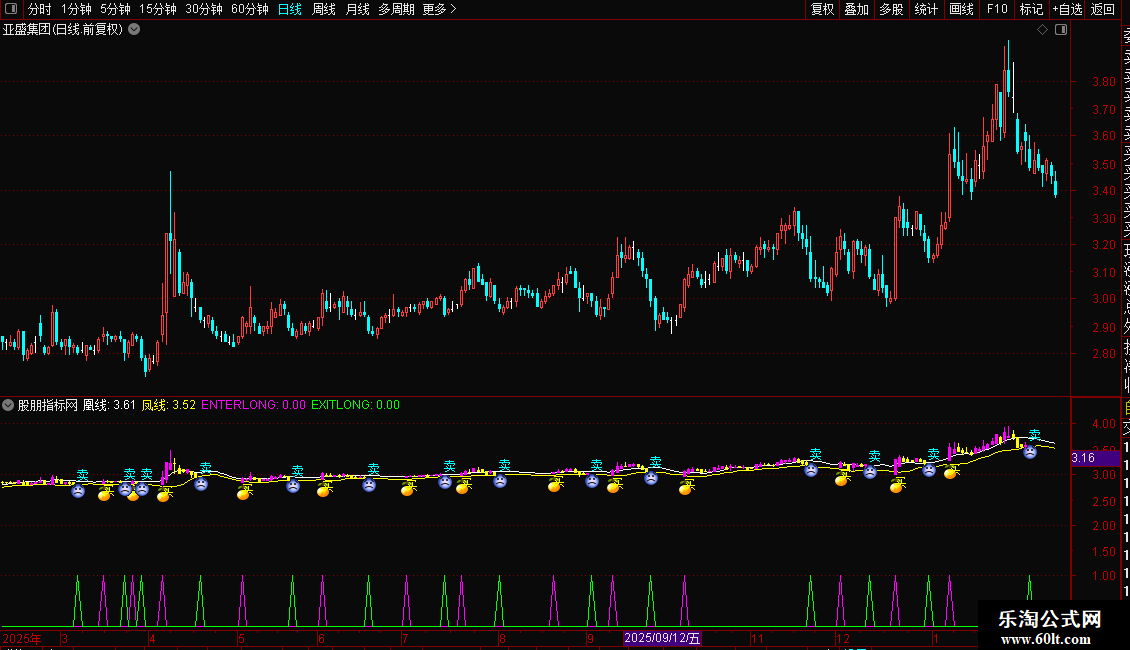Open F10 company information
Image resolution: width=1130 pixels, height=650 pixels.
(997, 9)
